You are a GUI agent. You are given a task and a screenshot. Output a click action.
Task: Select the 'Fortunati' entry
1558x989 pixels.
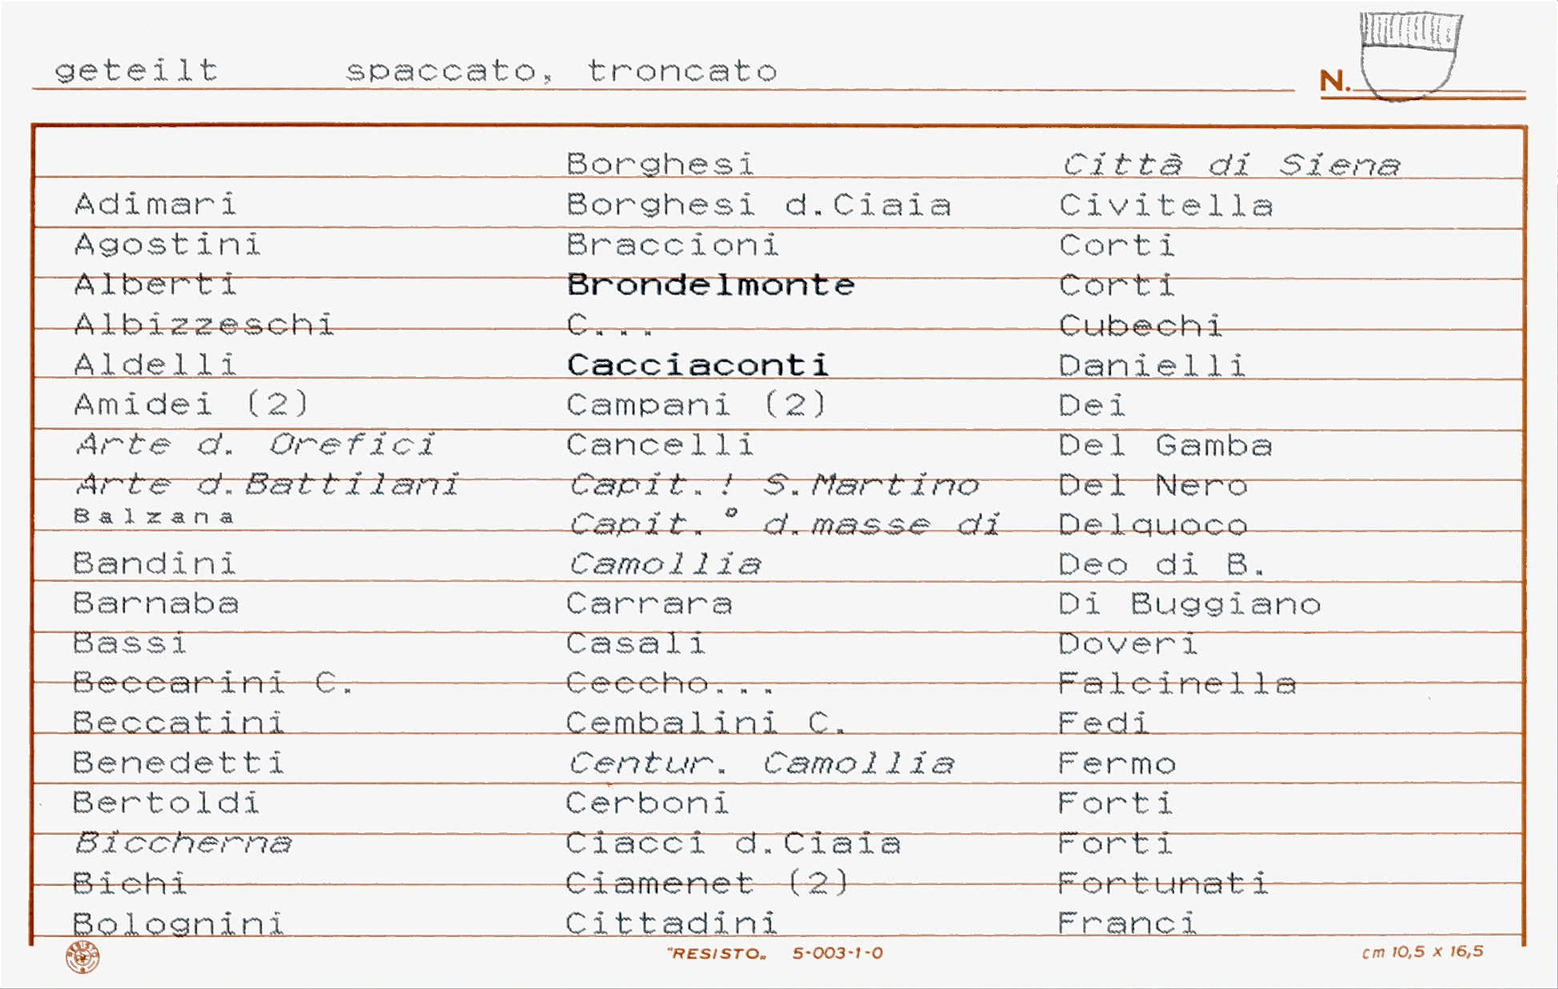click(x=1163, y=883)
